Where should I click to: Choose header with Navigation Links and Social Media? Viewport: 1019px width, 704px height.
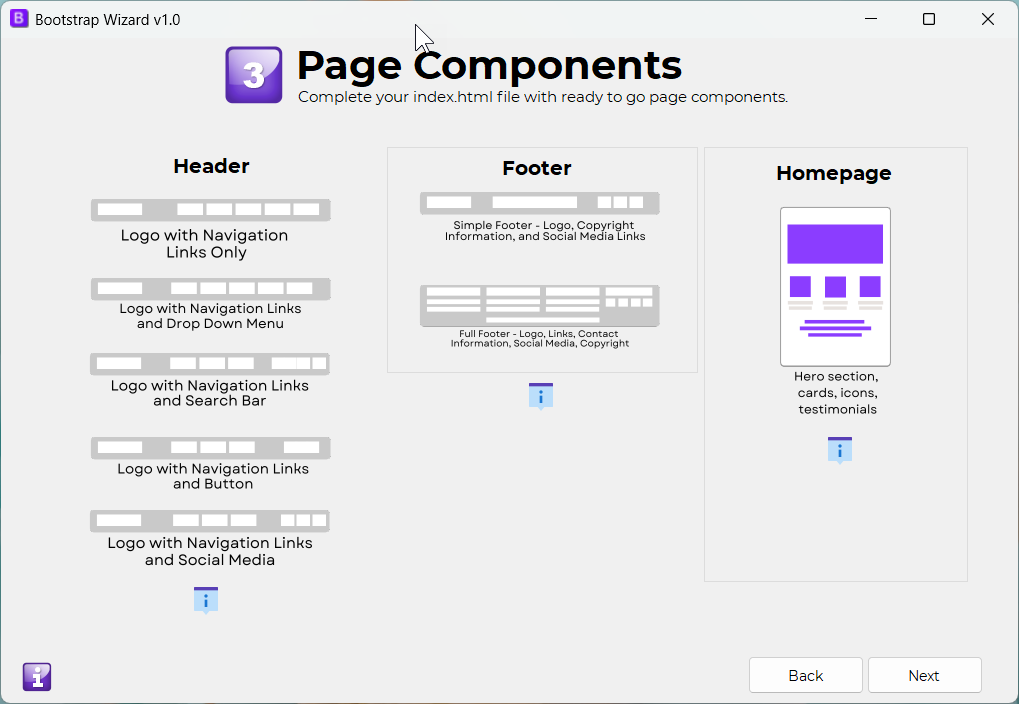click(210, 521)
